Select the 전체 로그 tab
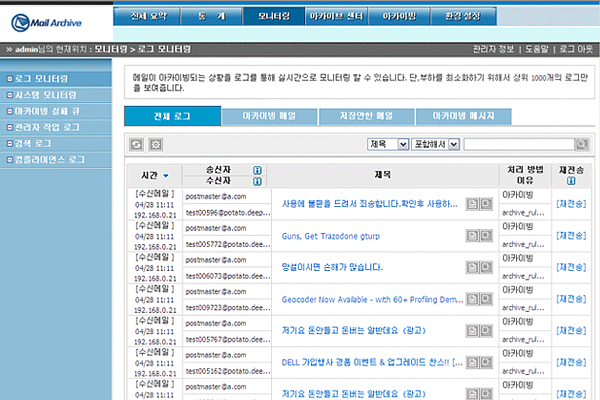The height and width of the screenshot is (400, 600). click(166, 117)
